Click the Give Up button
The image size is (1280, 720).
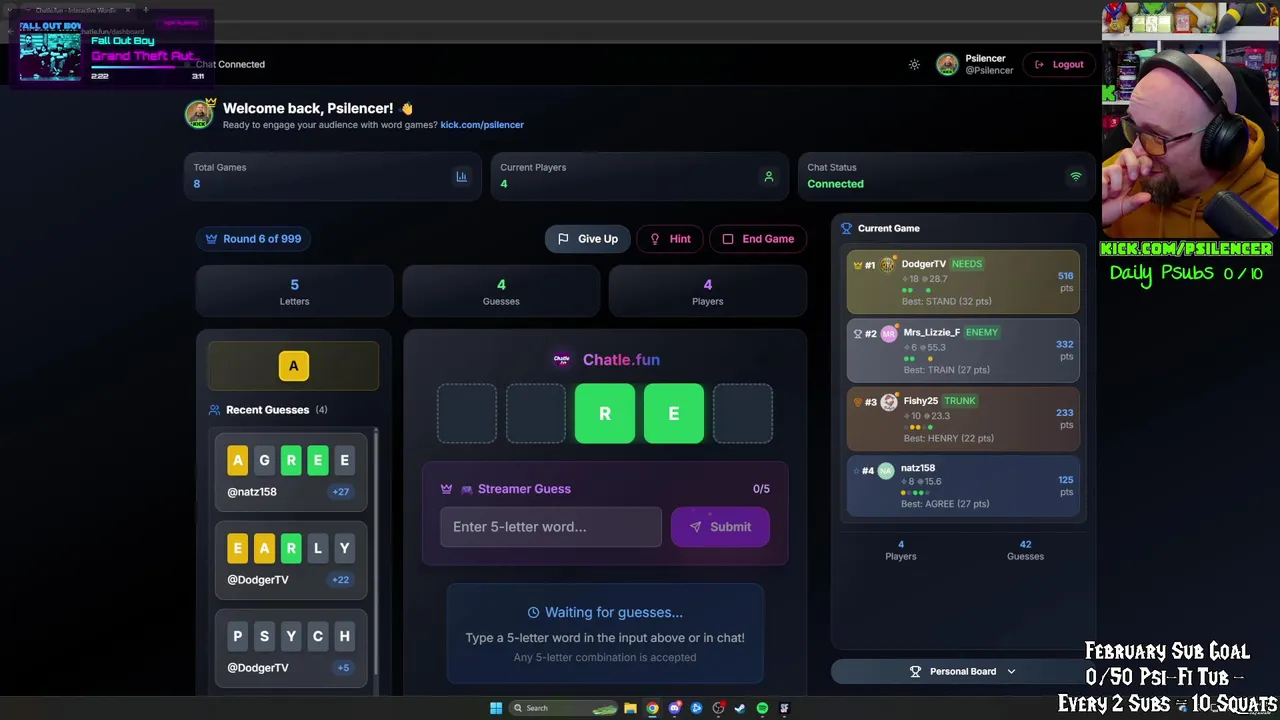588,239
